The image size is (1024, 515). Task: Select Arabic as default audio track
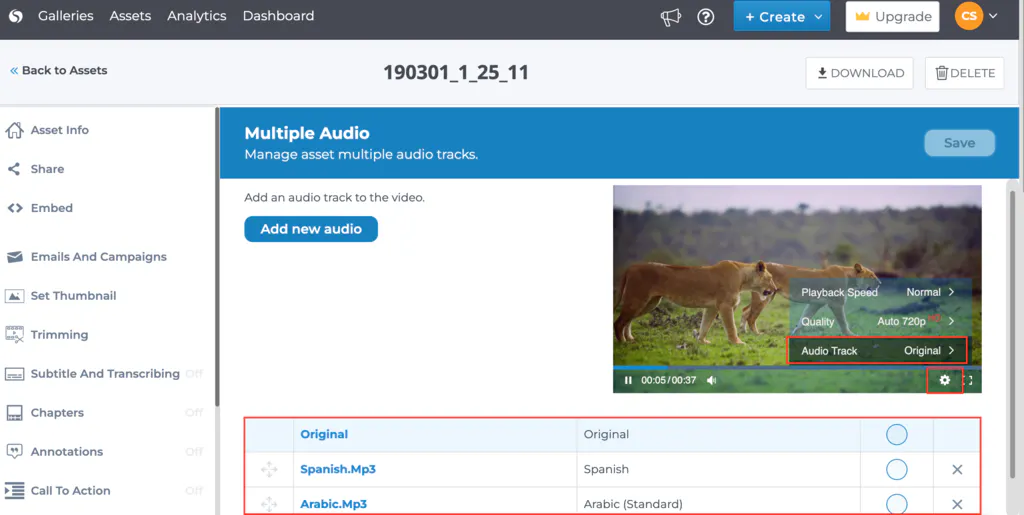coord(896,504)
